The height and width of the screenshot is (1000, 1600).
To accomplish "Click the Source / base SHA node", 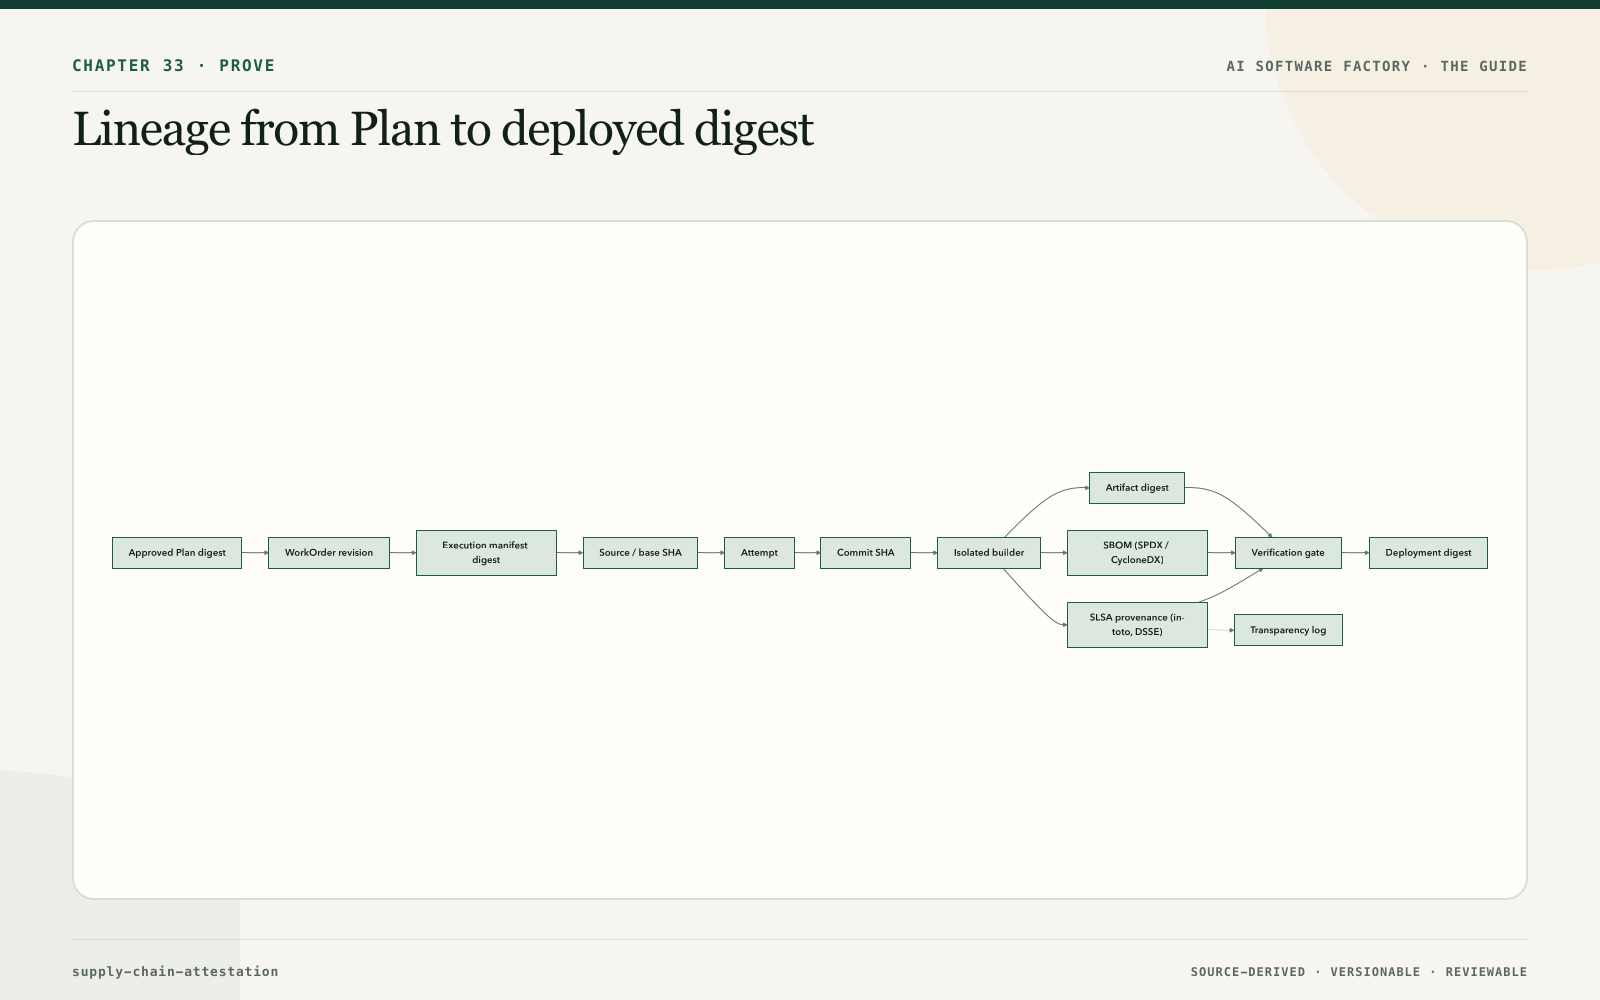I will coord(640,553).
